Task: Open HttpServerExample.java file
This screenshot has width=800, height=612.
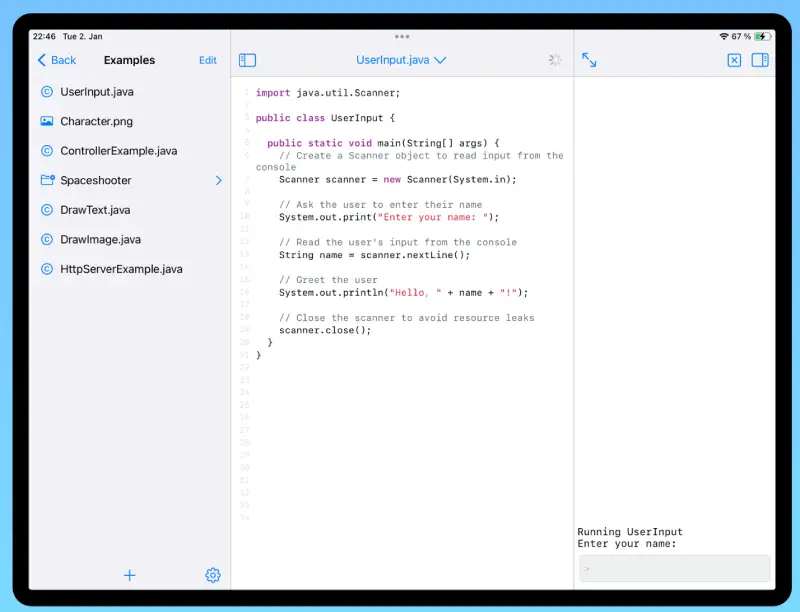Action: click(121, 269)
